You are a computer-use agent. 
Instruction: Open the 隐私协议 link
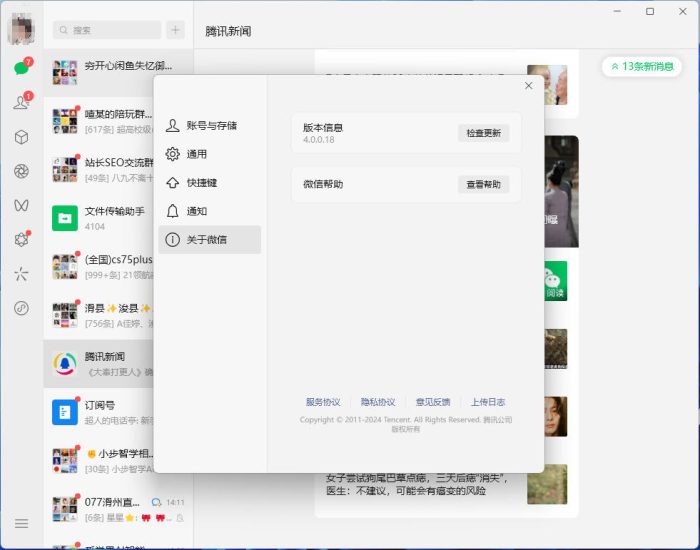[378, 402]
